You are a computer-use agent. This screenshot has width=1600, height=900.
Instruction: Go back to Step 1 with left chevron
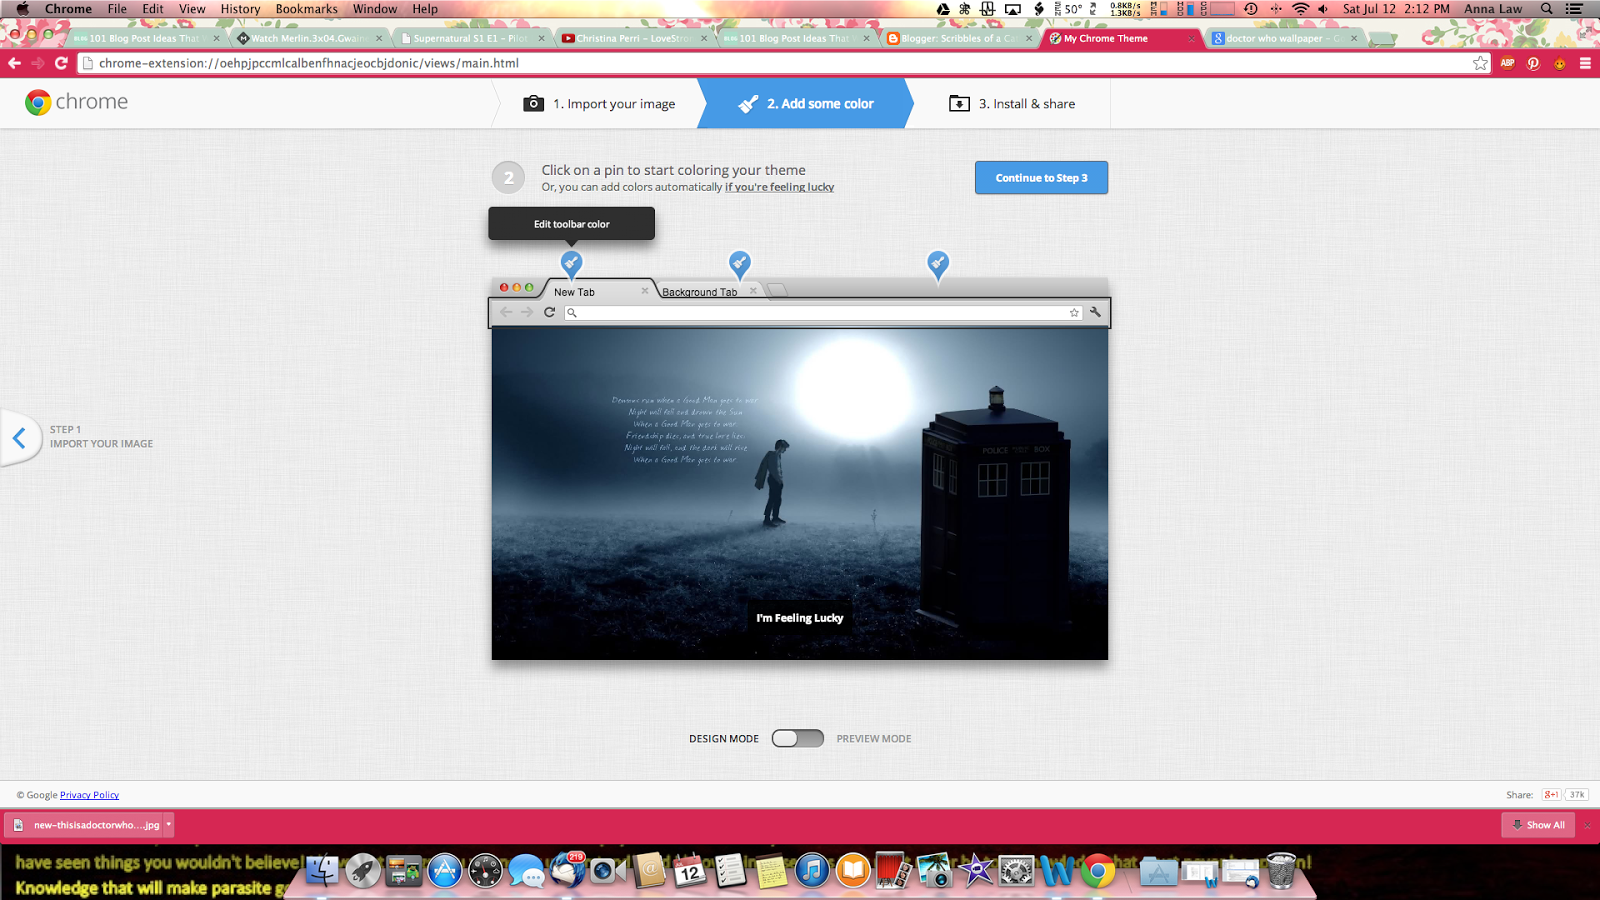[x=19, y=437]
